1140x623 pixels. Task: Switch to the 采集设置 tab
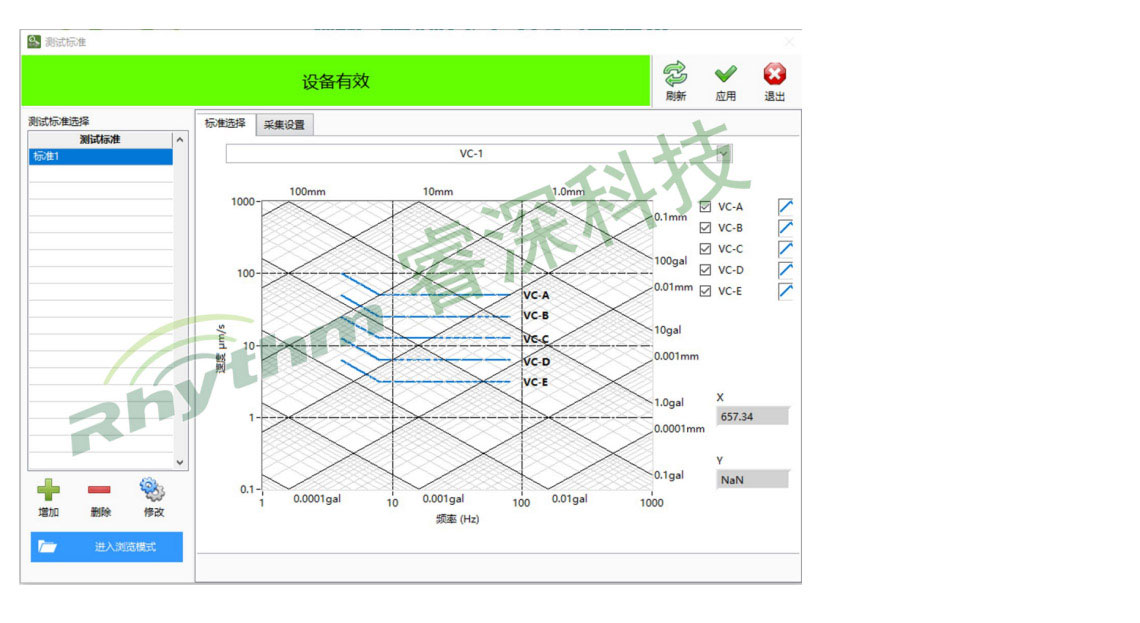[x=284, y=125]
